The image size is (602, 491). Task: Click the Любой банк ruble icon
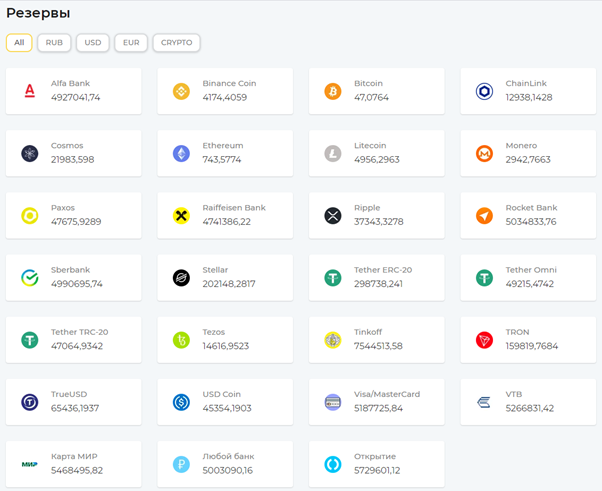click(181, 465)
